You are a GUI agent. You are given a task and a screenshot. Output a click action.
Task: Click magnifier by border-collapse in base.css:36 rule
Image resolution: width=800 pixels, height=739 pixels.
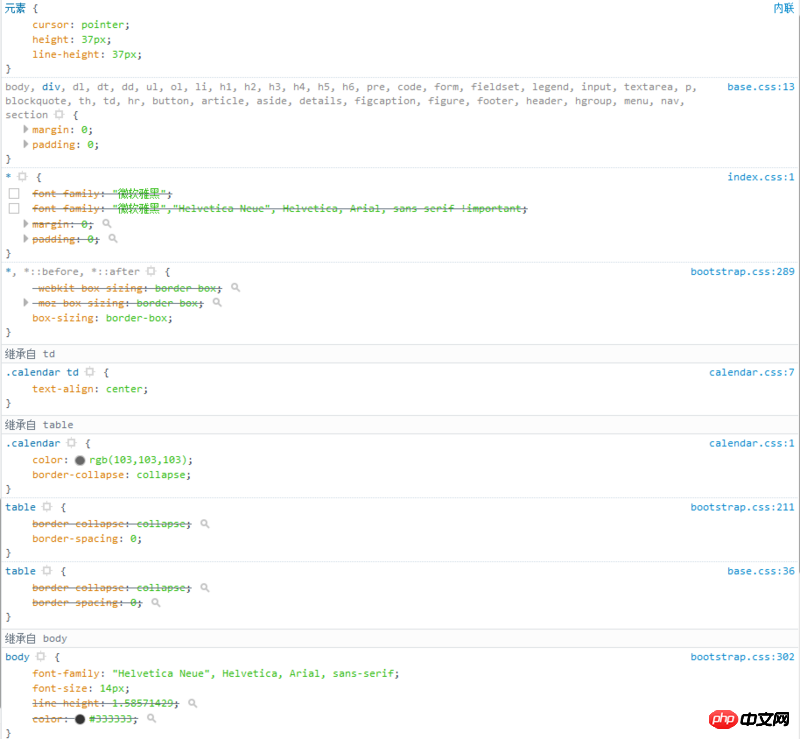pos(205,587)
